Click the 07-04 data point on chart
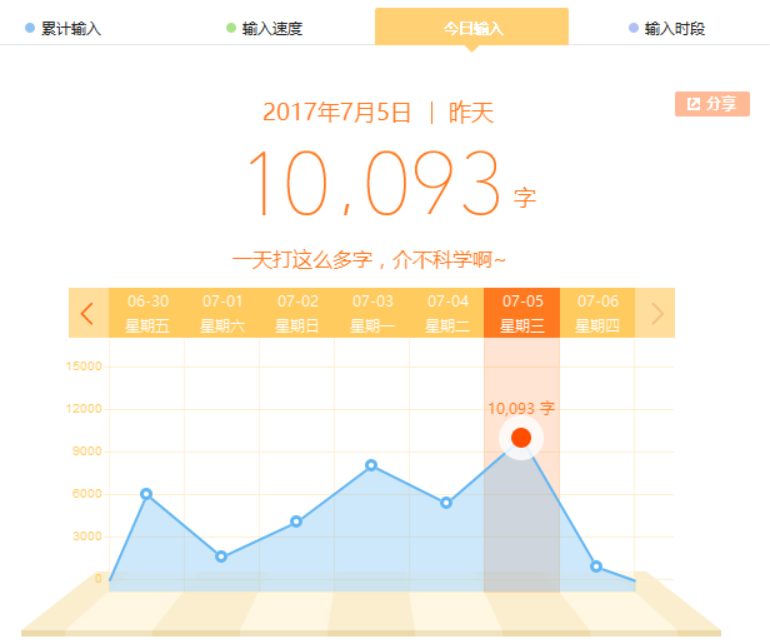 [x=446, y=503]
